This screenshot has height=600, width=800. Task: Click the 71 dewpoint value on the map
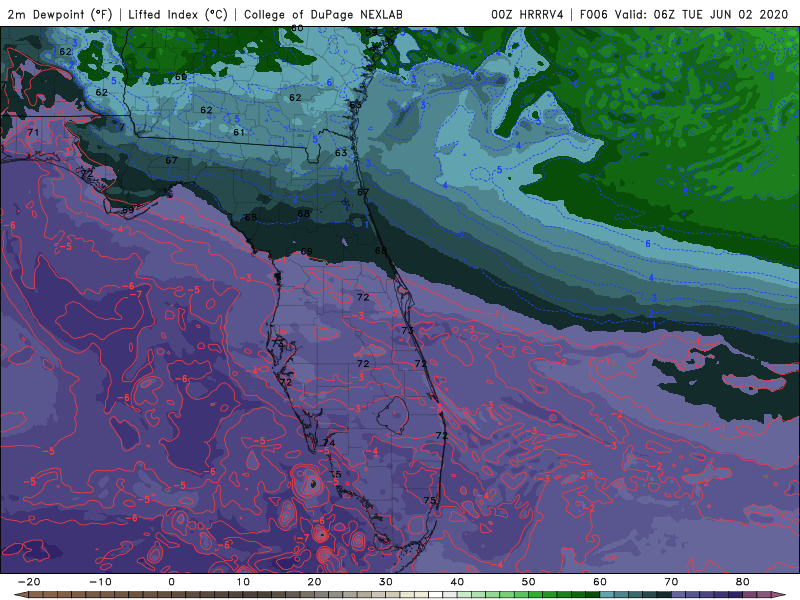click(x=33, y=132)
